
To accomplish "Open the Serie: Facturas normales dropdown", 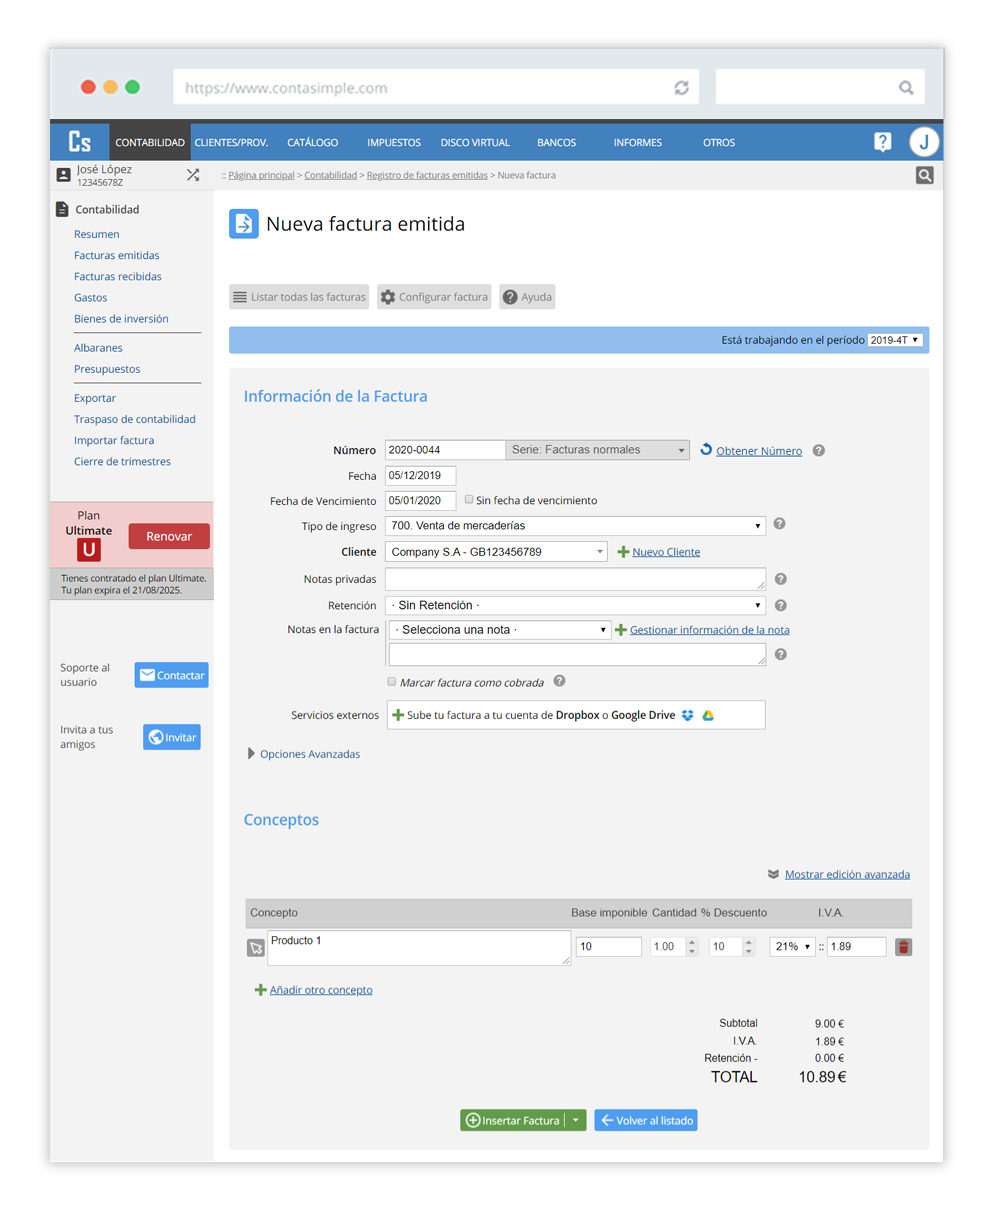I will 597,450.
